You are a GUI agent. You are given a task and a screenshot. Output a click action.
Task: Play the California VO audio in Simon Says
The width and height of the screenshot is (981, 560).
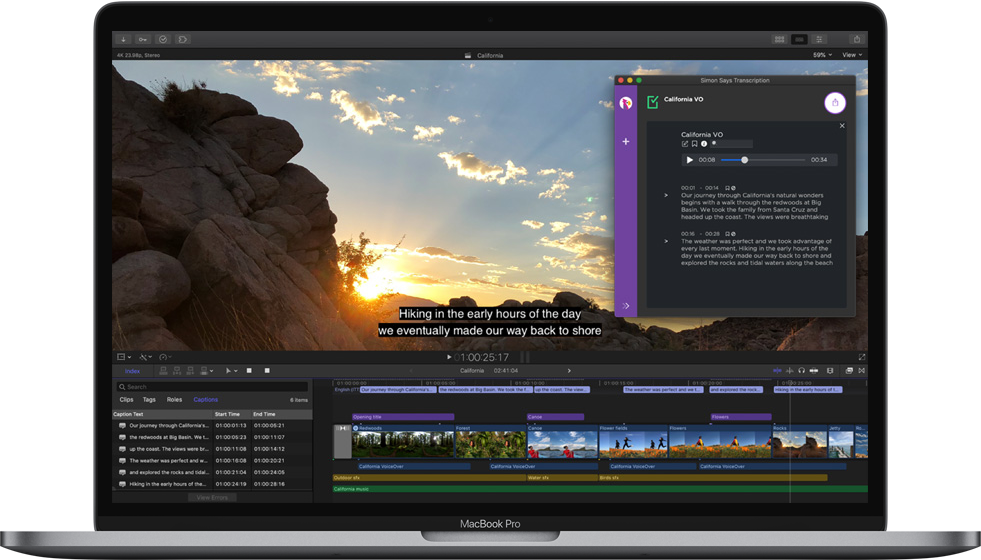click(689, 160)
